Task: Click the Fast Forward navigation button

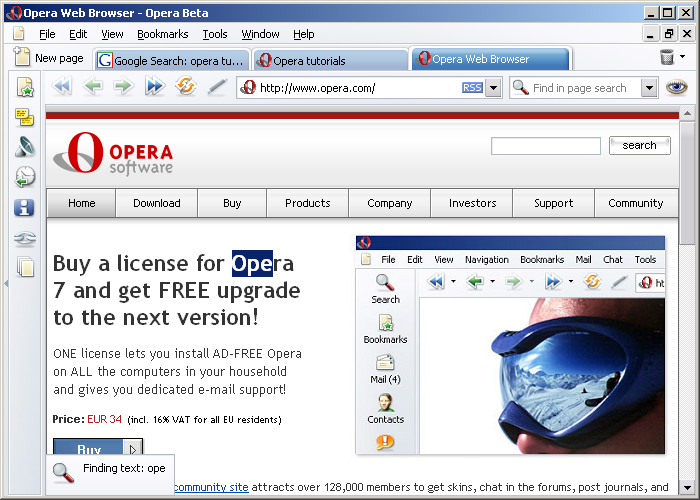Action: (x=154, y=87)
